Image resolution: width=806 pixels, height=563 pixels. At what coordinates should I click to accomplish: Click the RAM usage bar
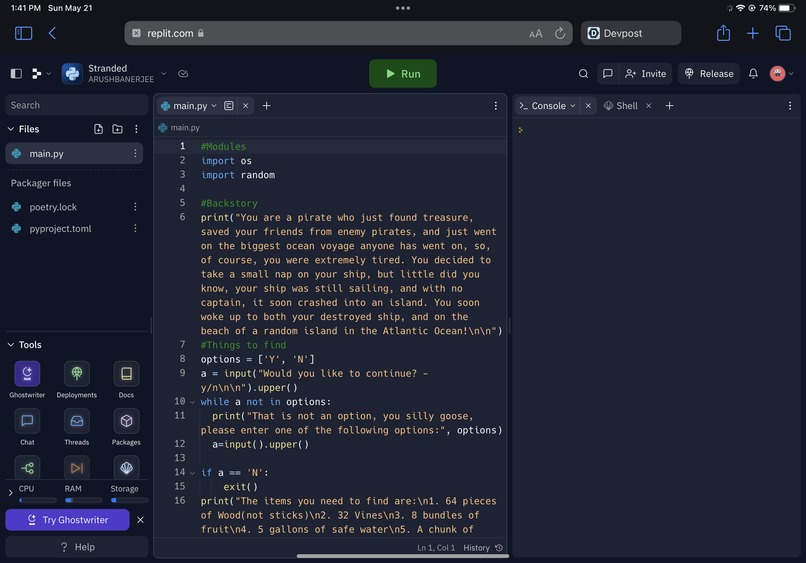[84, 500]
